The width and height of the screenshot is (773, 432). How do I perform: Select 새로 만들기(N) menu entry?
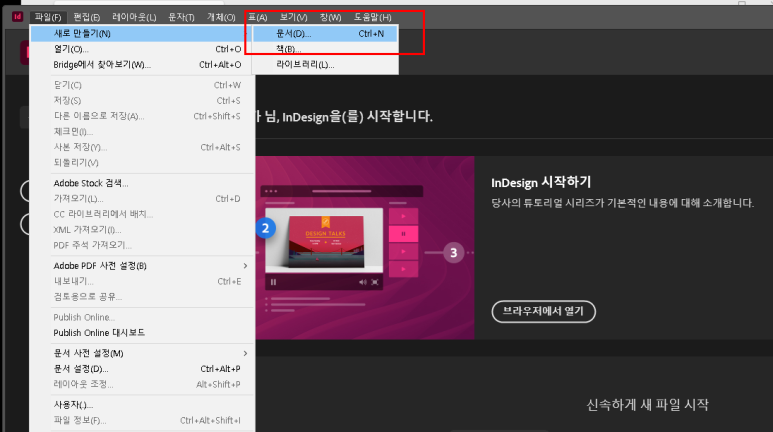[142, 34]
